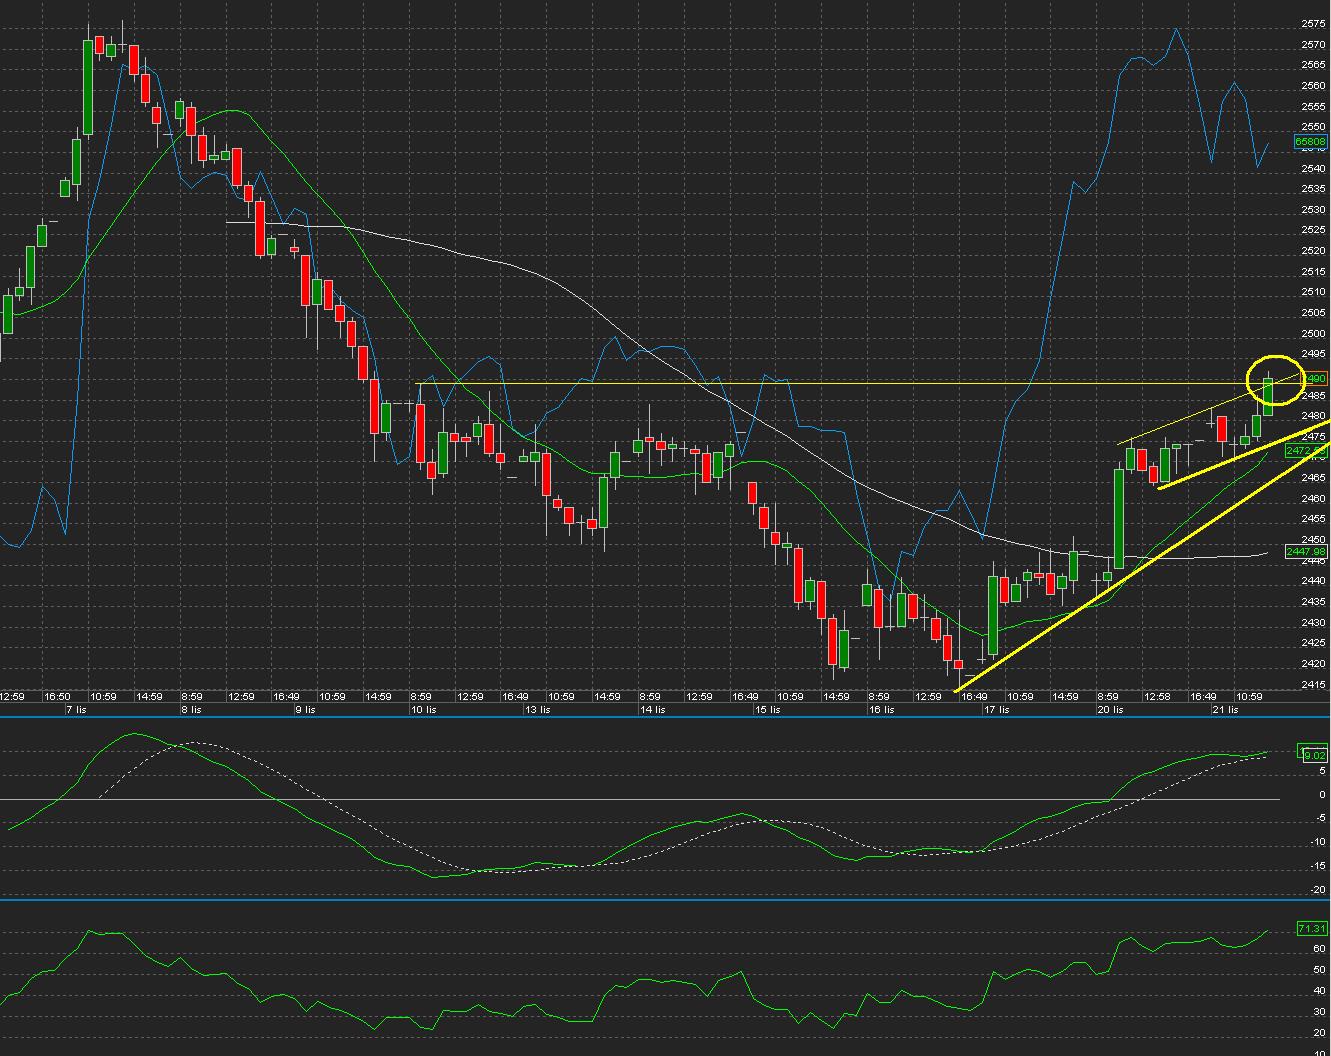Click the 2447.98 moving average value label
Image resolution: width=1331 pixels, height=1056 pixels.
pyautogui.click(x=1306, y=552)
